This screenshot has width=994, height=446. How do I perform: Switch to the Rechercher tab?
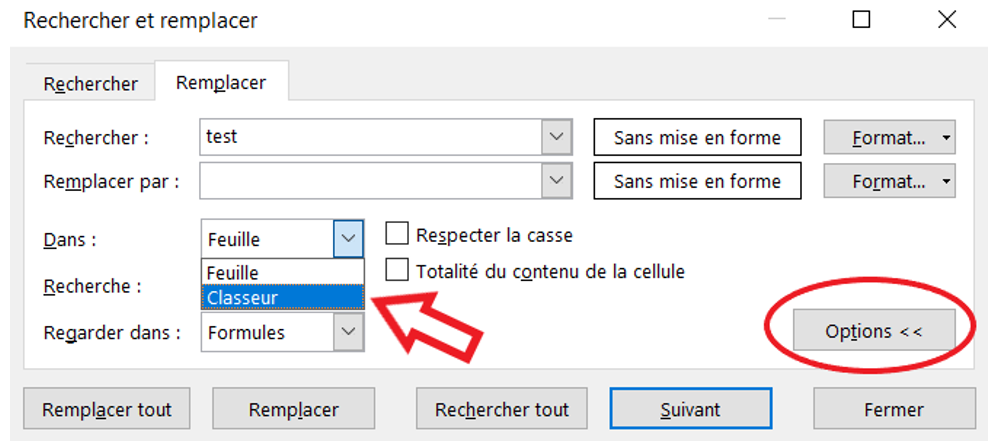pyautogui.click(x=91, y=84)
